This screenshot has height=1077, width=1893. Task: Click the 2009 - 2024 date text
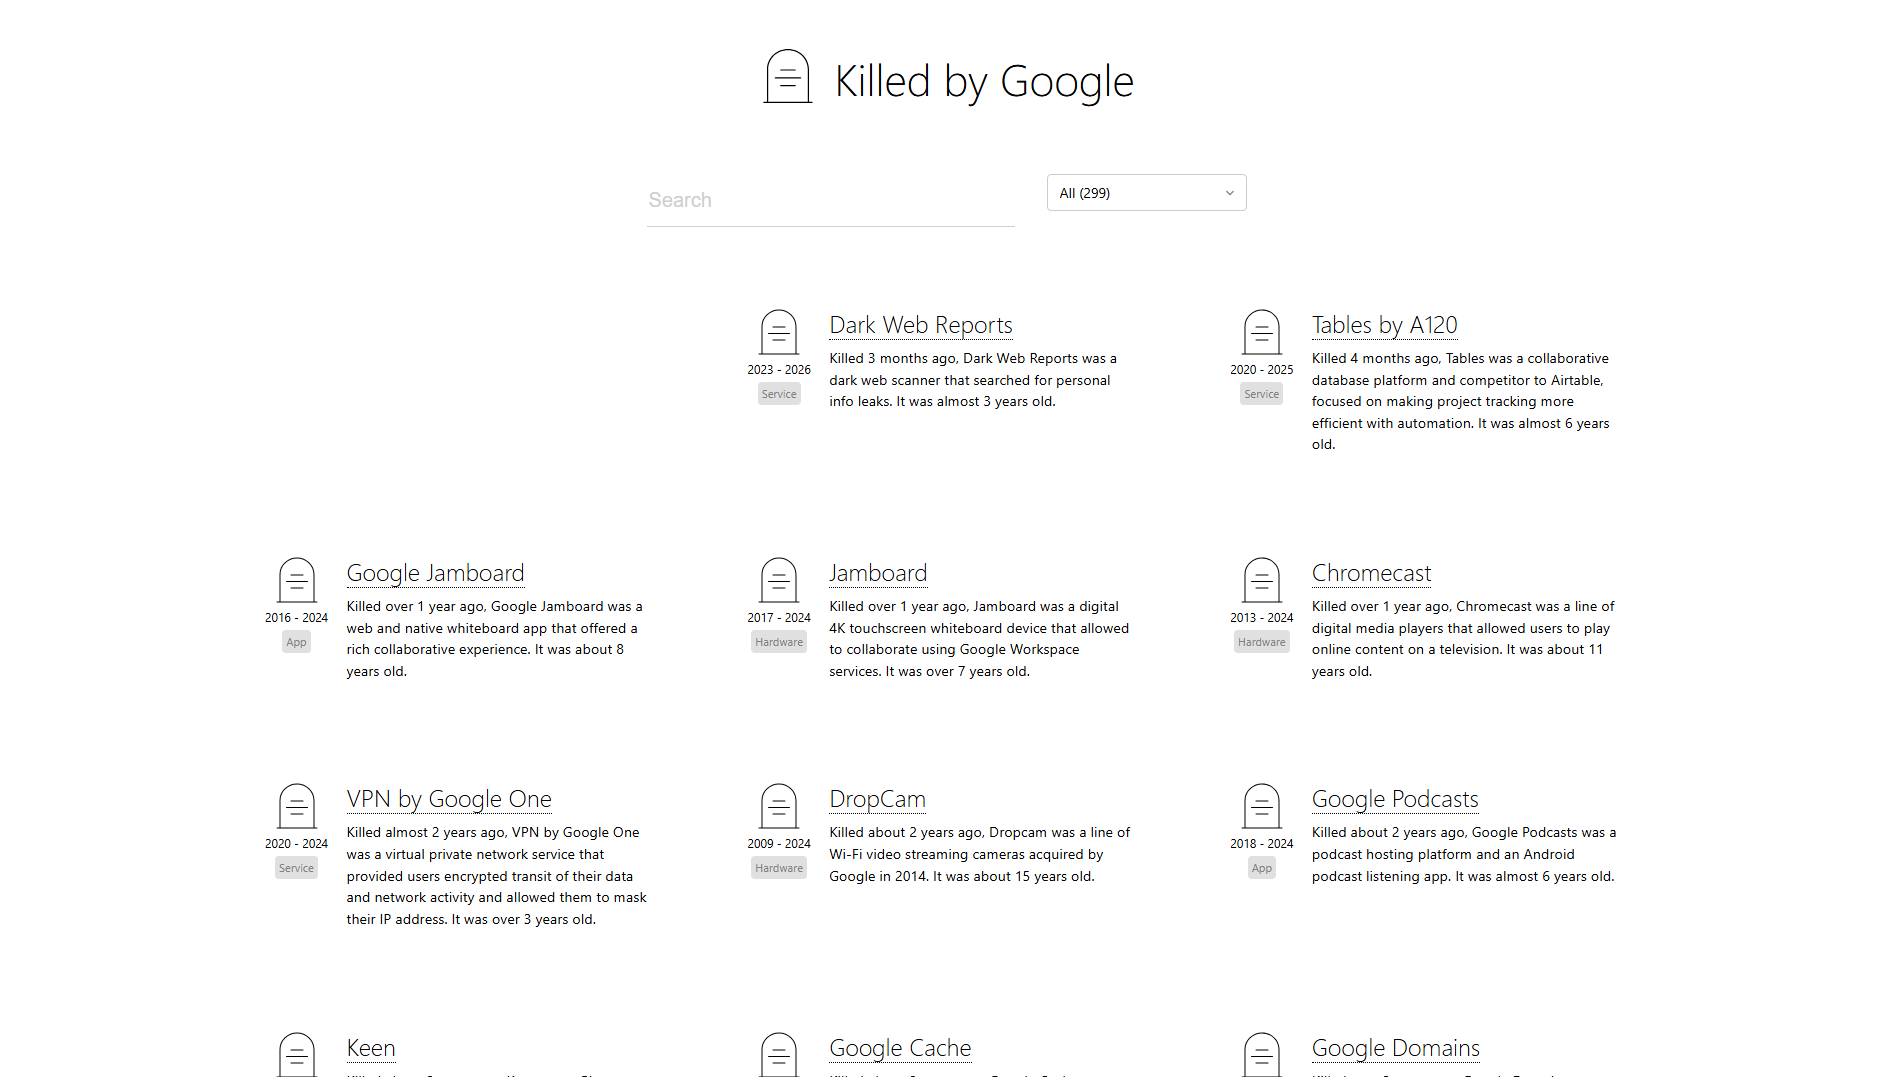coord(778,843)
